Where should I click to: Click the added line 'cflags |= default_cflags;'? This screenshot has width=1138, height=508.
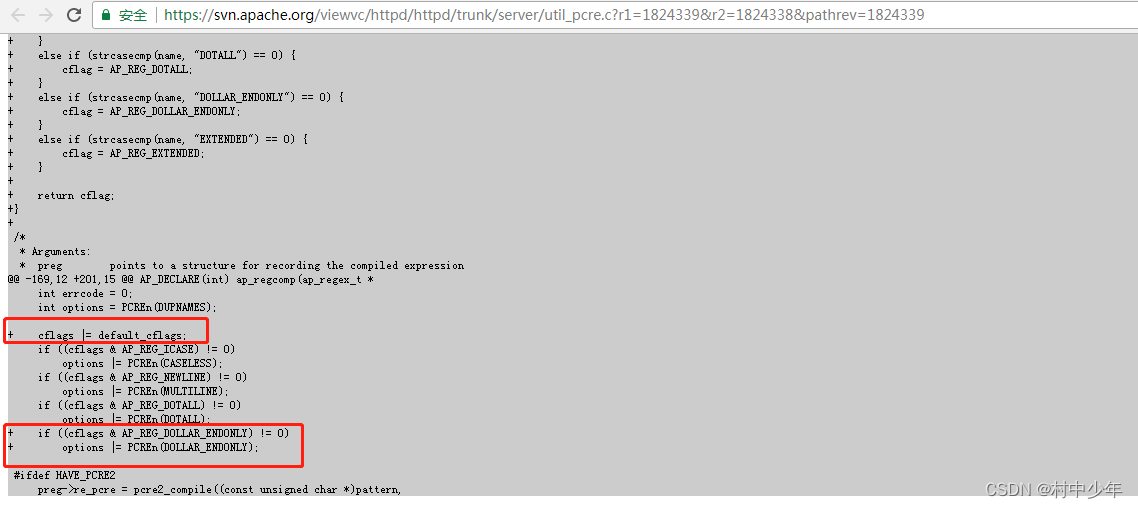coord(112,335)
